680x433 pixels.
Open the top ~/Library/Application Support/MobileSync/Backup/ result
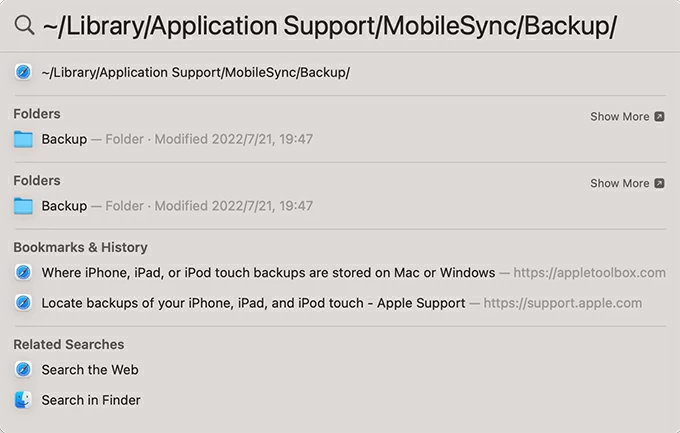point(196,72)
